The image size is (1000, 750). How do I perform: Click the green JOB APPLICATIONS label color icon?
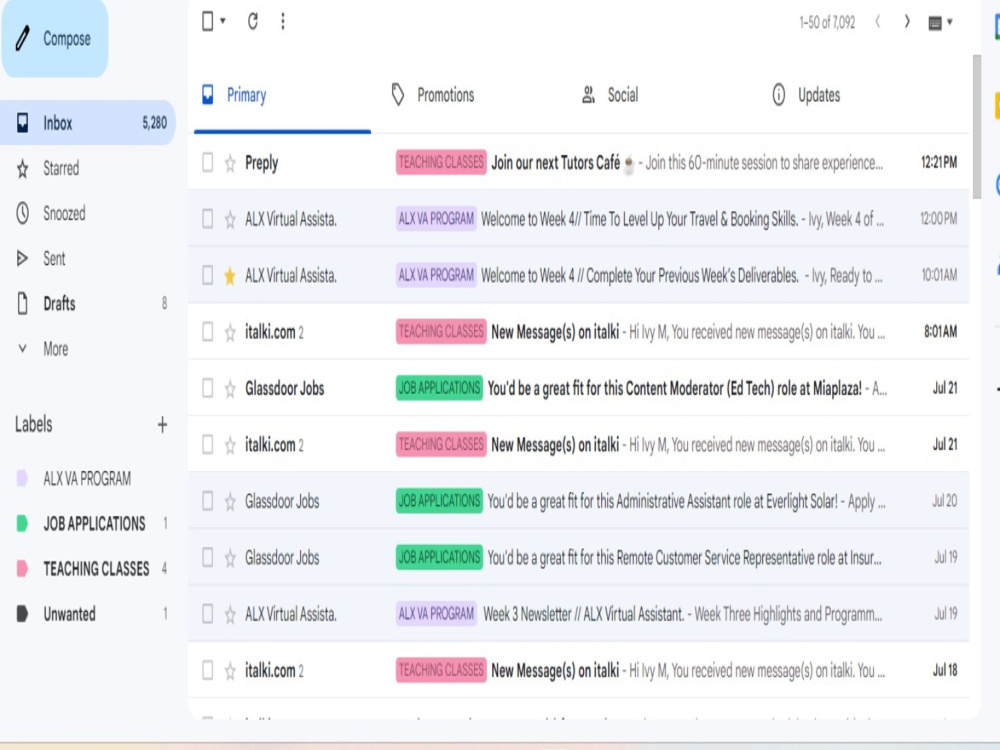click(x=22, y=524)
